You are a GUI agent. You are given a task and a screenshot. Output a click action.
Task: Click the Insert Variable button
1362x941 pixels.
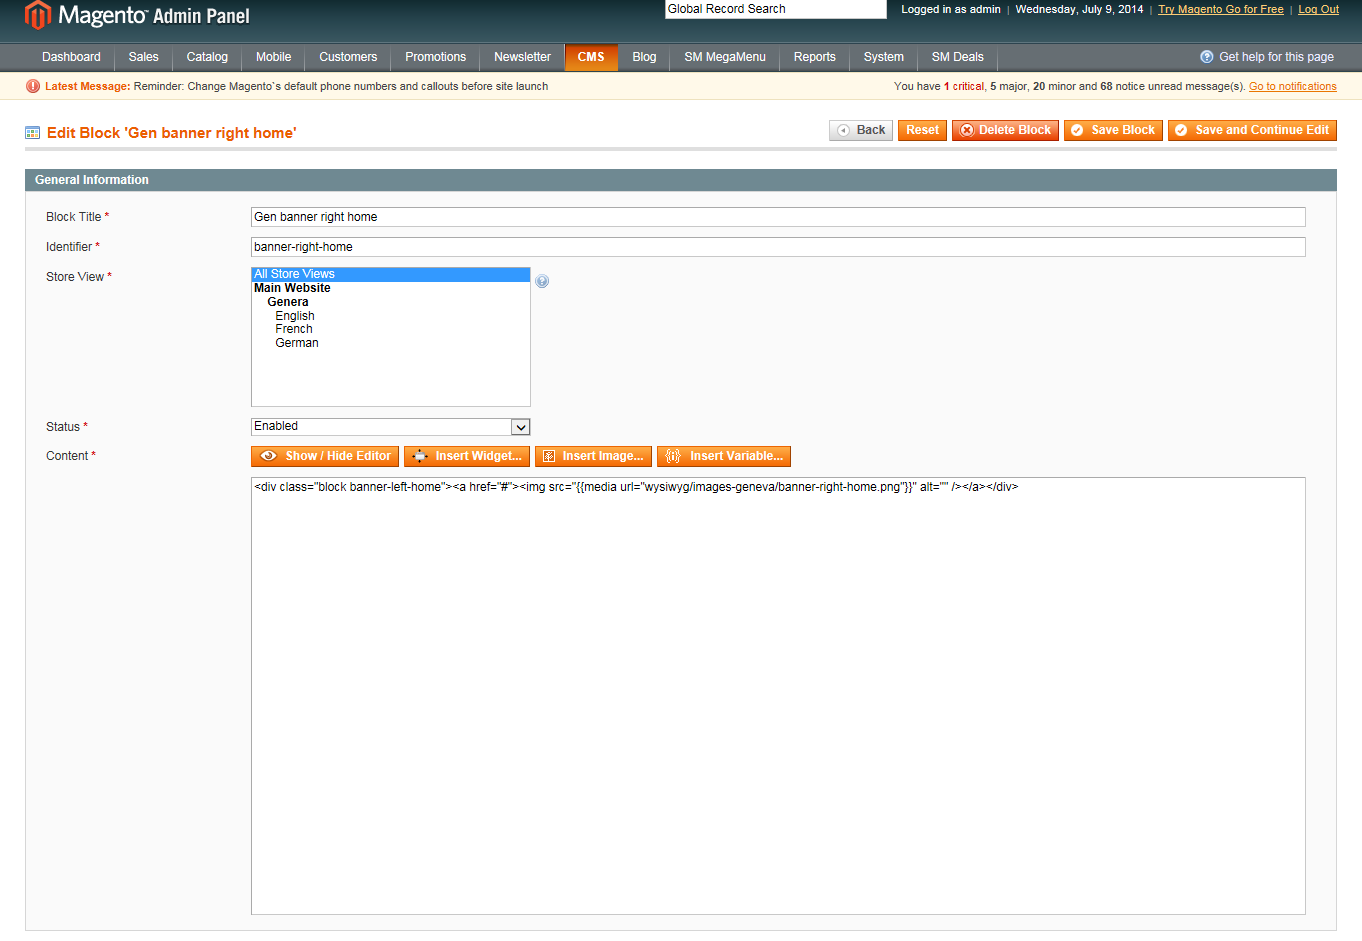pyautogui.click(x=724, y=456)
